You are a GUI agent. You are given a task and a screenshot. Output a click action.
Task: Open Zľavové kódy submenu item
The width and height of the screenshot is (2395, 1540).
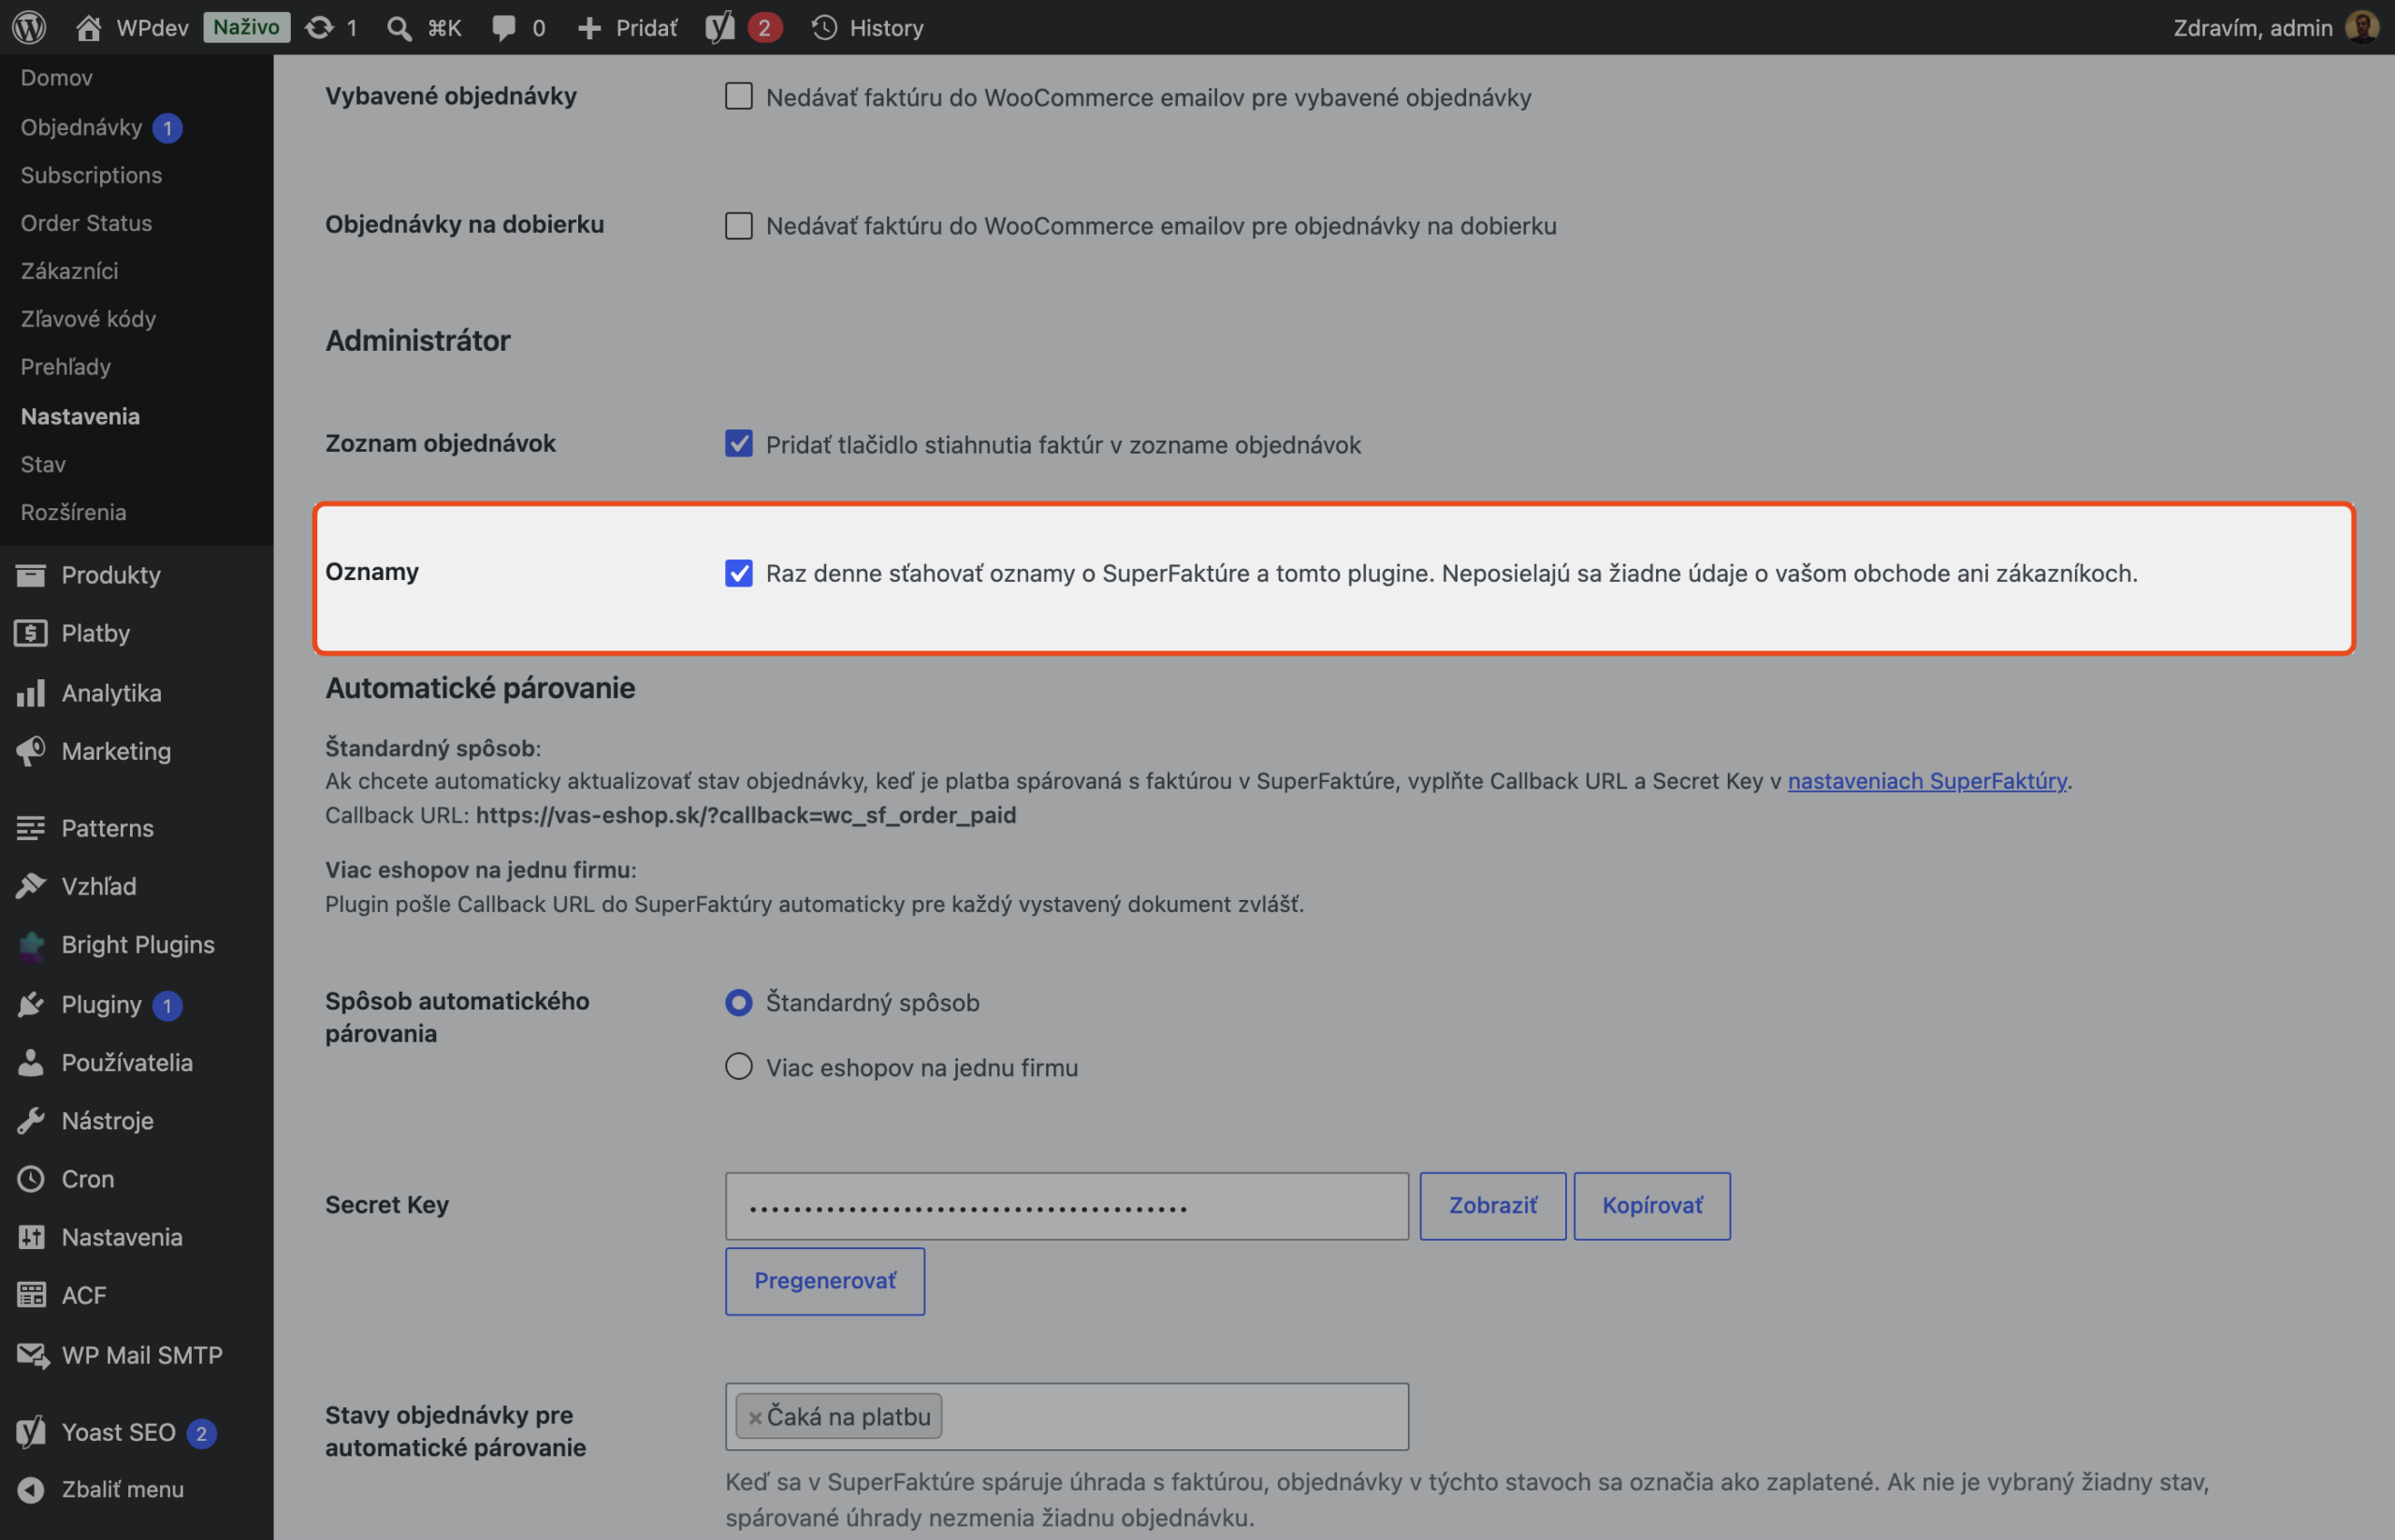pos(88,319)
